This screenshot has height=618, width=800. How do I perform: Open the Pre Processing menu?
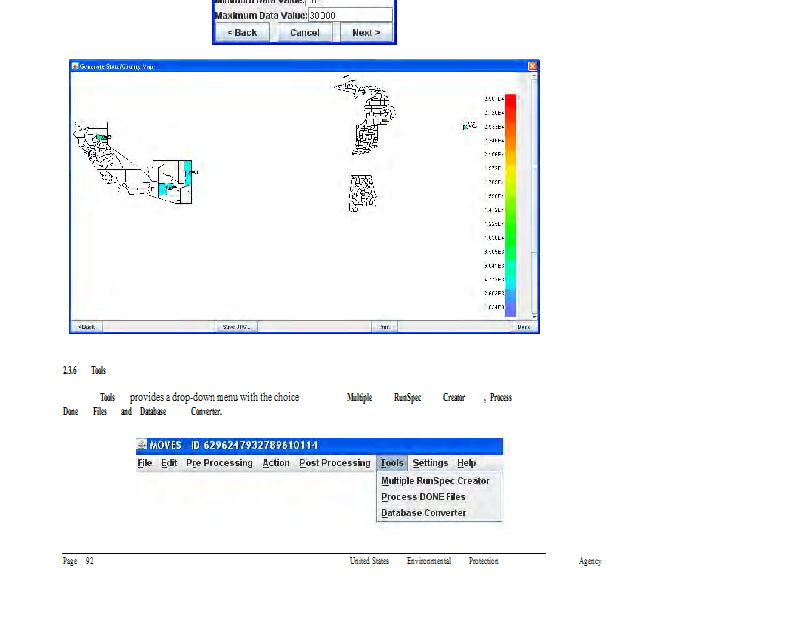[x=219, y=463]
